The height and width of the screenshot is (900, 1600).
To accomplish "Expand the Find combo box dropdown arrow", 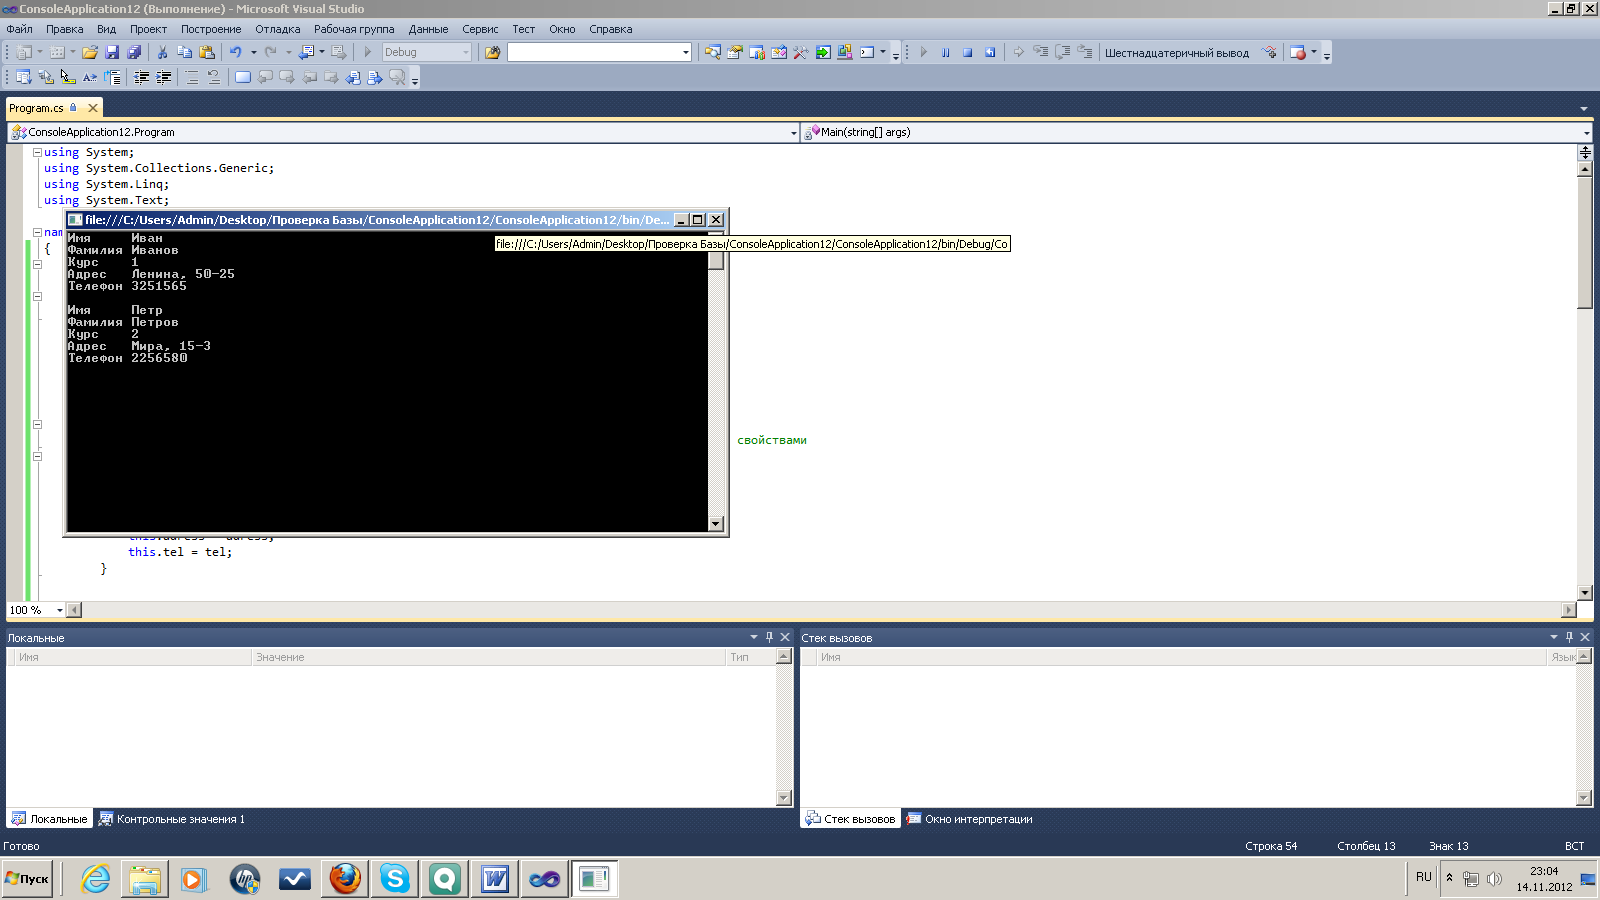I will coord(685,52).
